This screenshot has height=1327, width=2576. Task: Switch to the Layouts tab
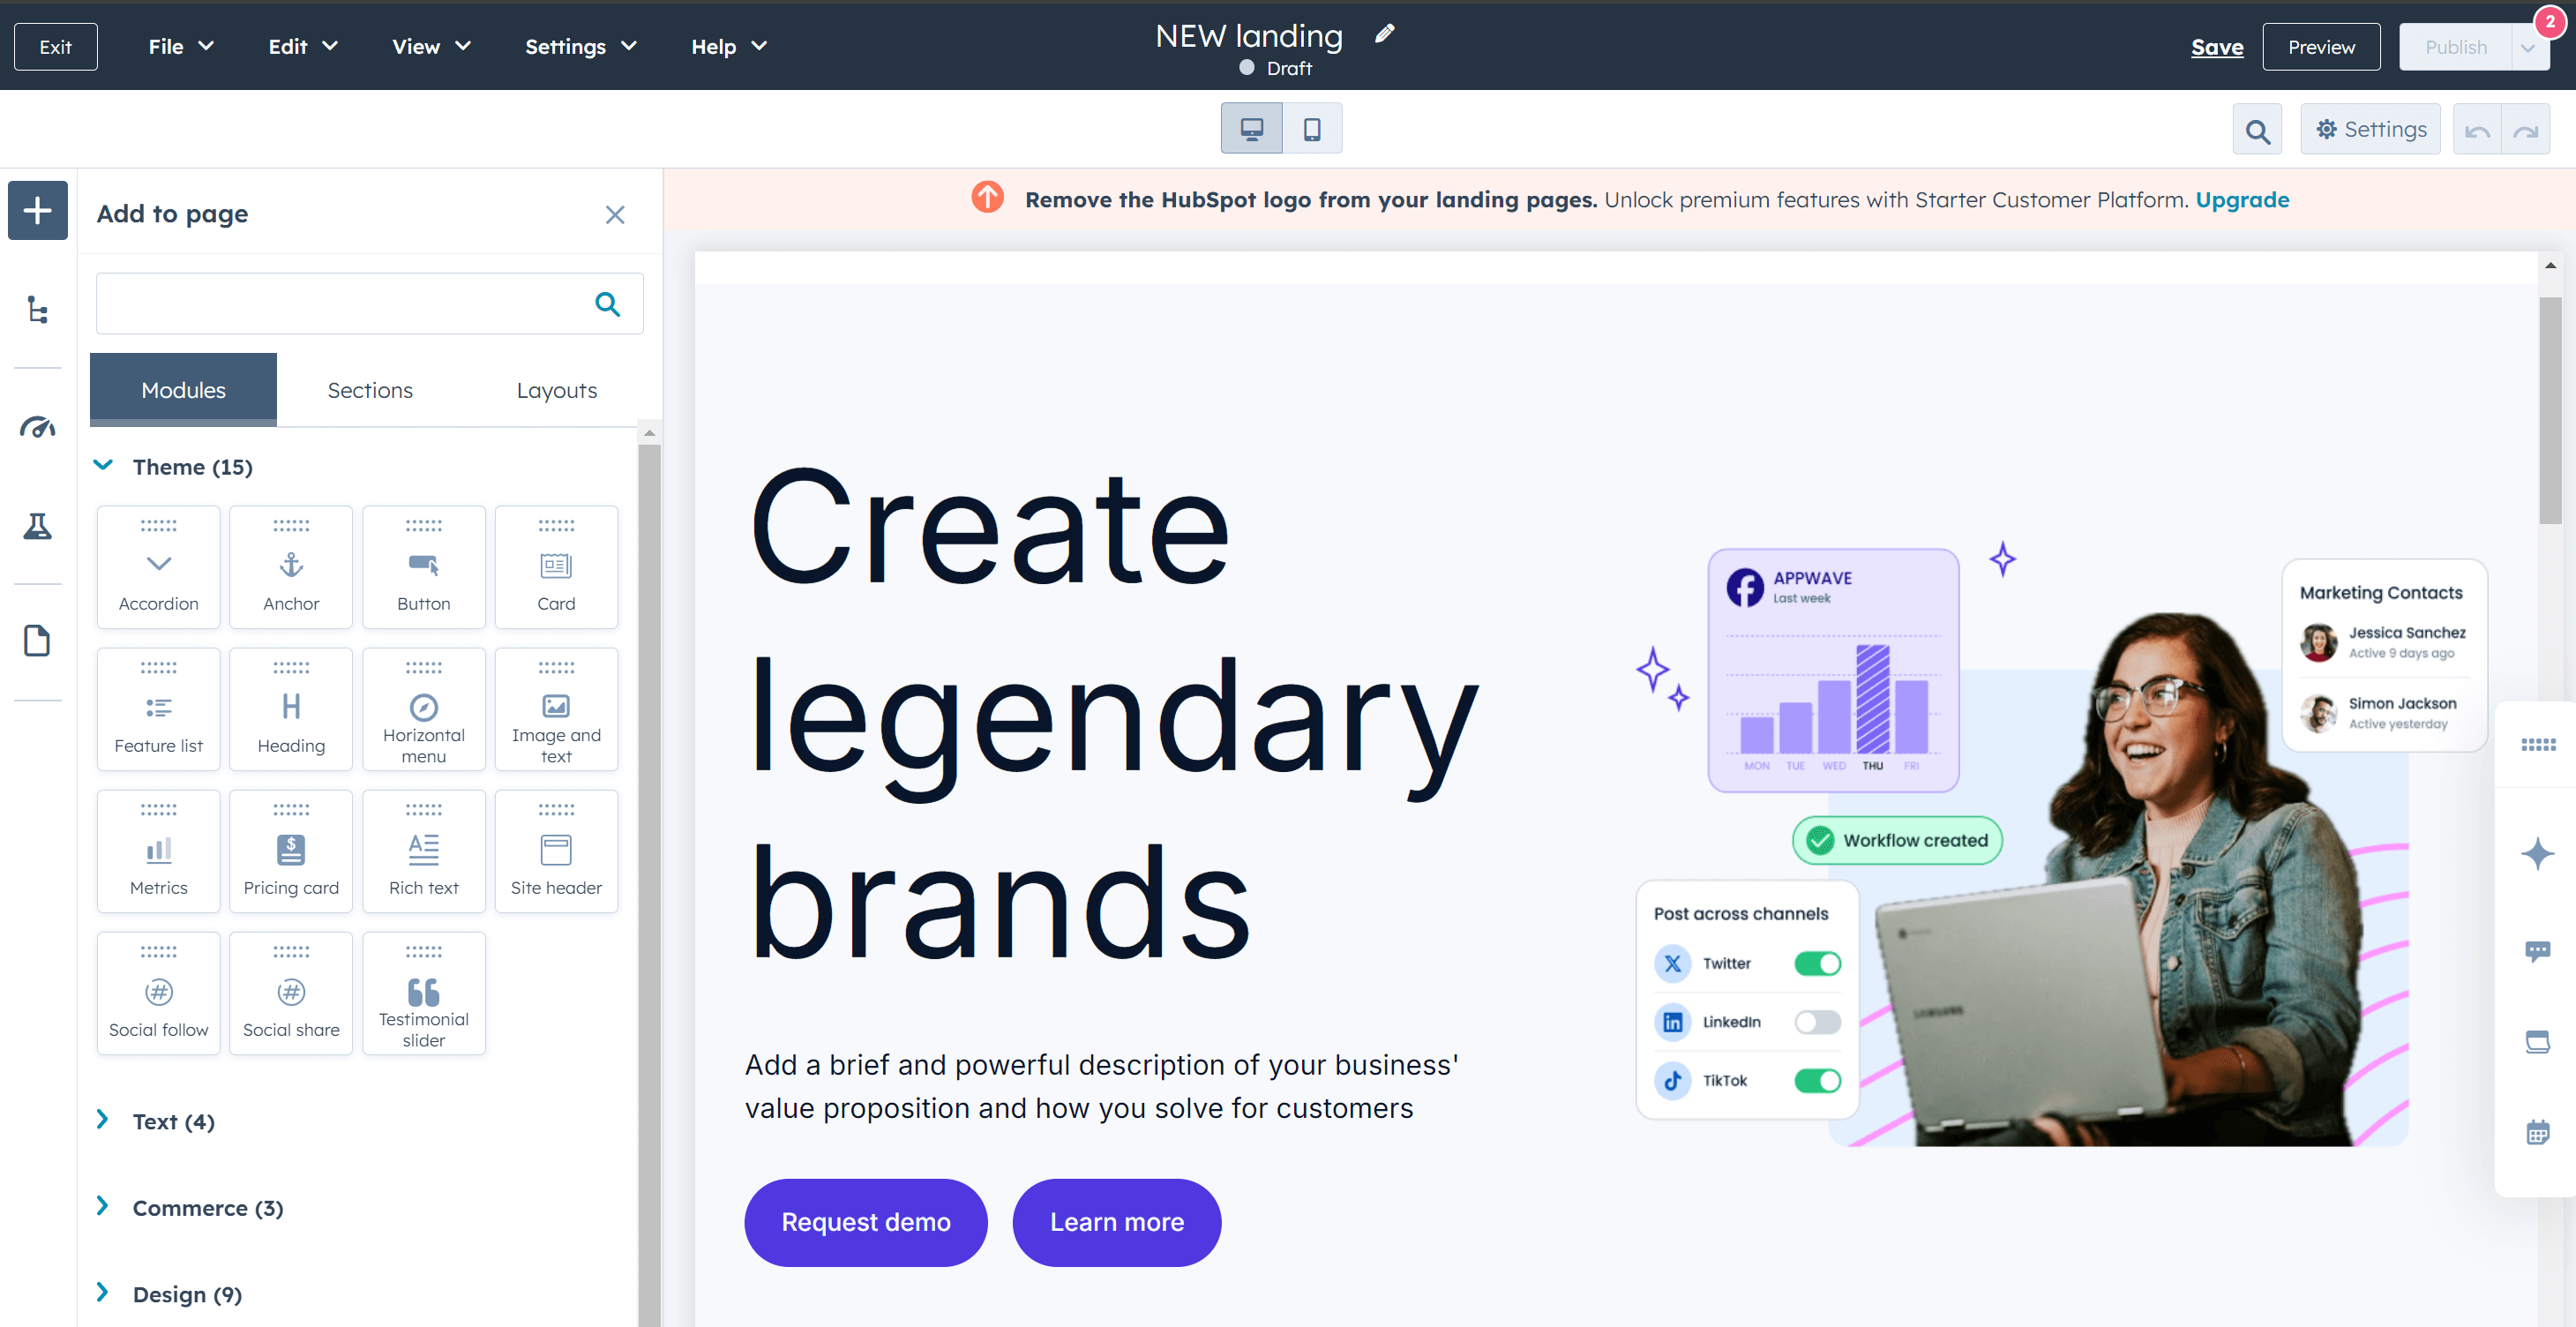pyautogui.click(x=557, y=391)
